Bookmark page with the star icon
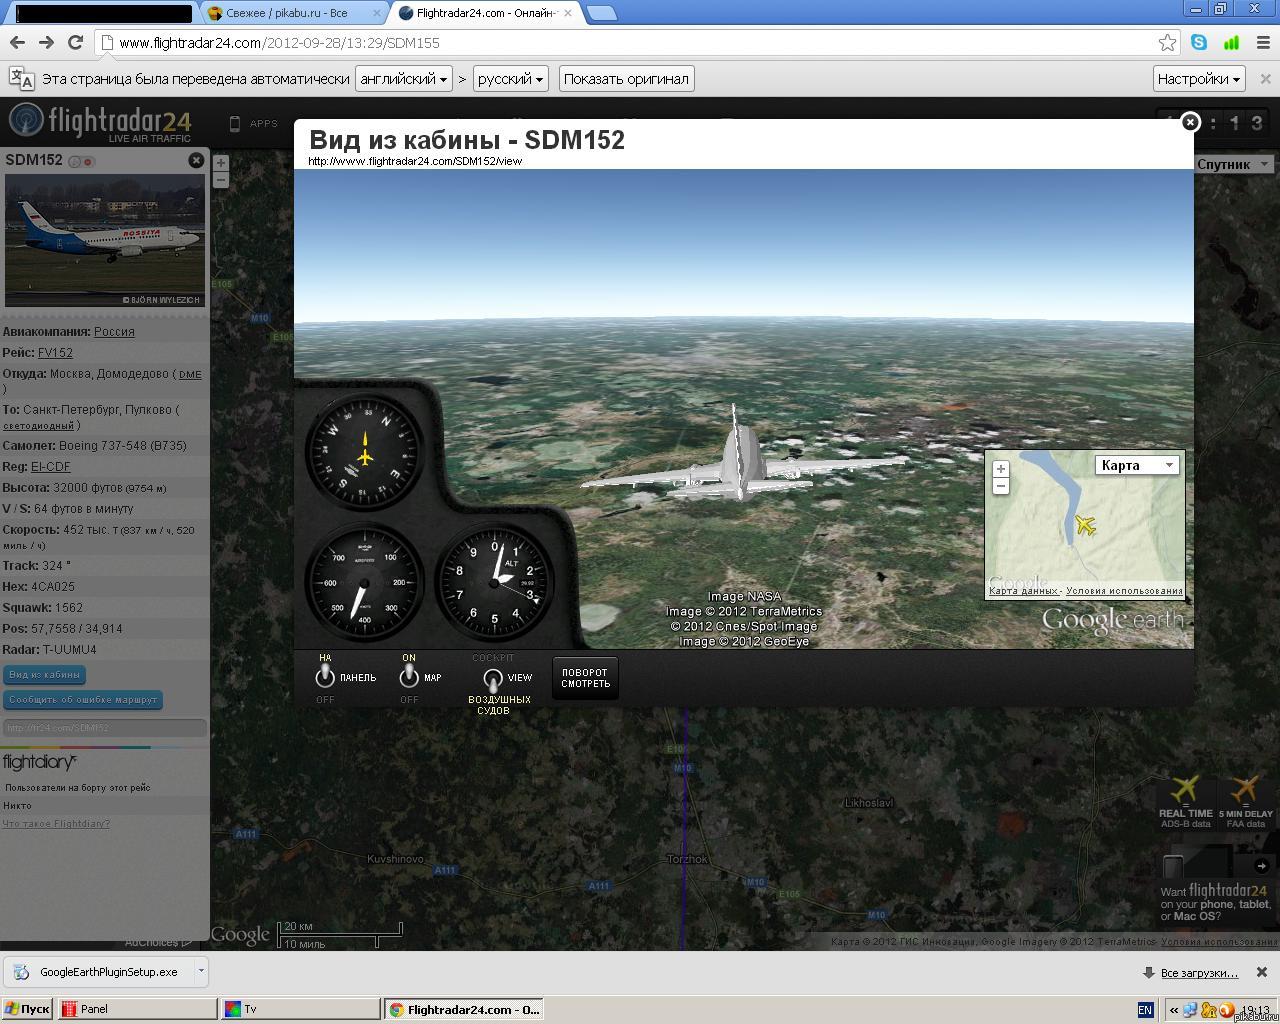The width and height of the screenshot is (1280, 1024). [x=1167, y=42]
